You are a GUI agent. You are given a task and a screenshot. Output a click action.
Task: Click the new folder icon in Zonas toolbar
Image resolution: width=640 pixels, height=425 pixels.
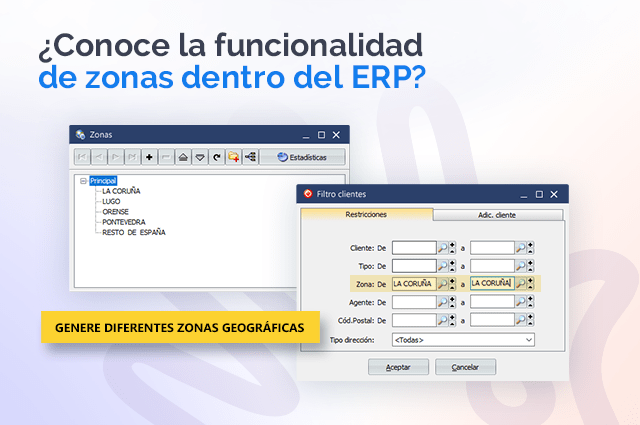(x=232, y=157)
